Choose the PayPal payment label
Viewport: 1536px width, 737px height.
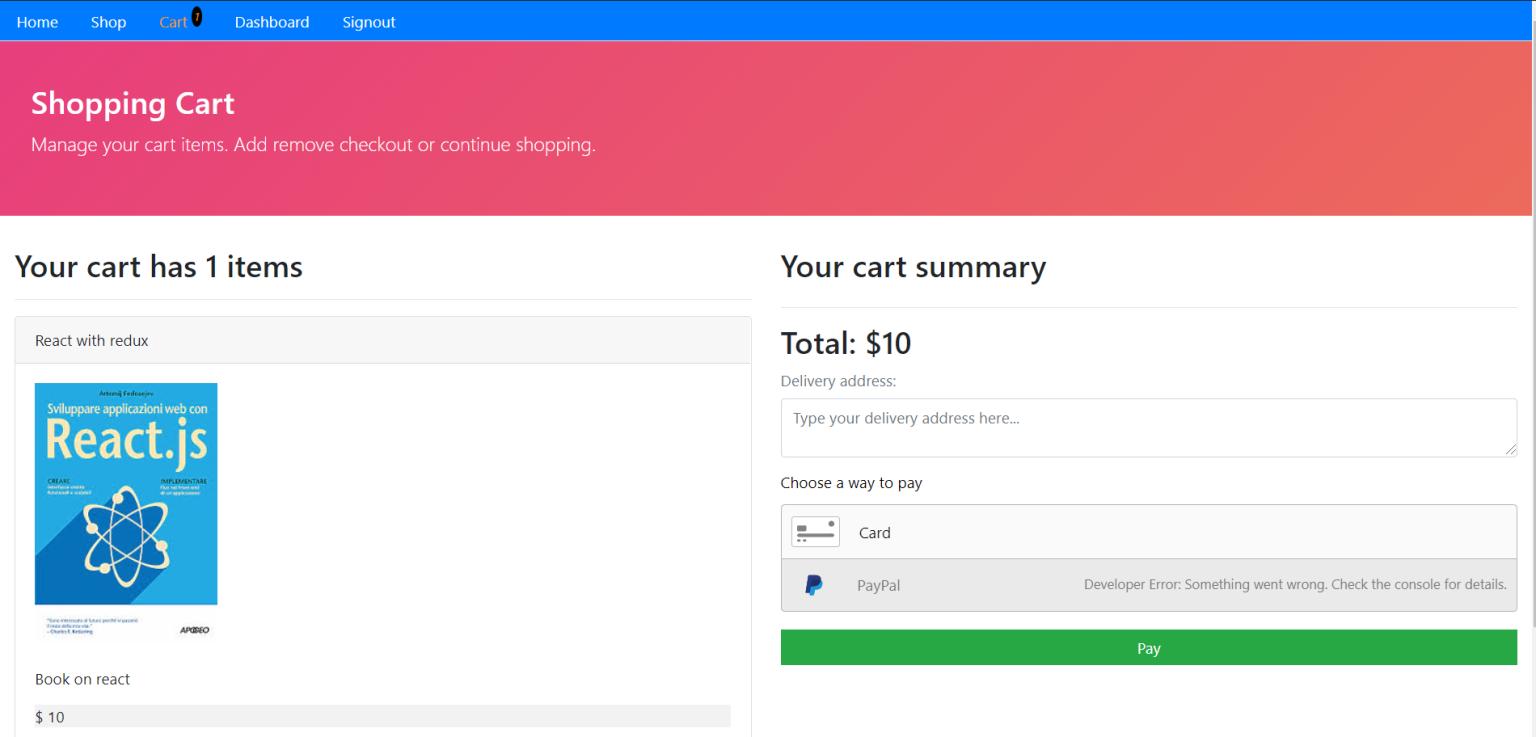[x=878, y=586]
